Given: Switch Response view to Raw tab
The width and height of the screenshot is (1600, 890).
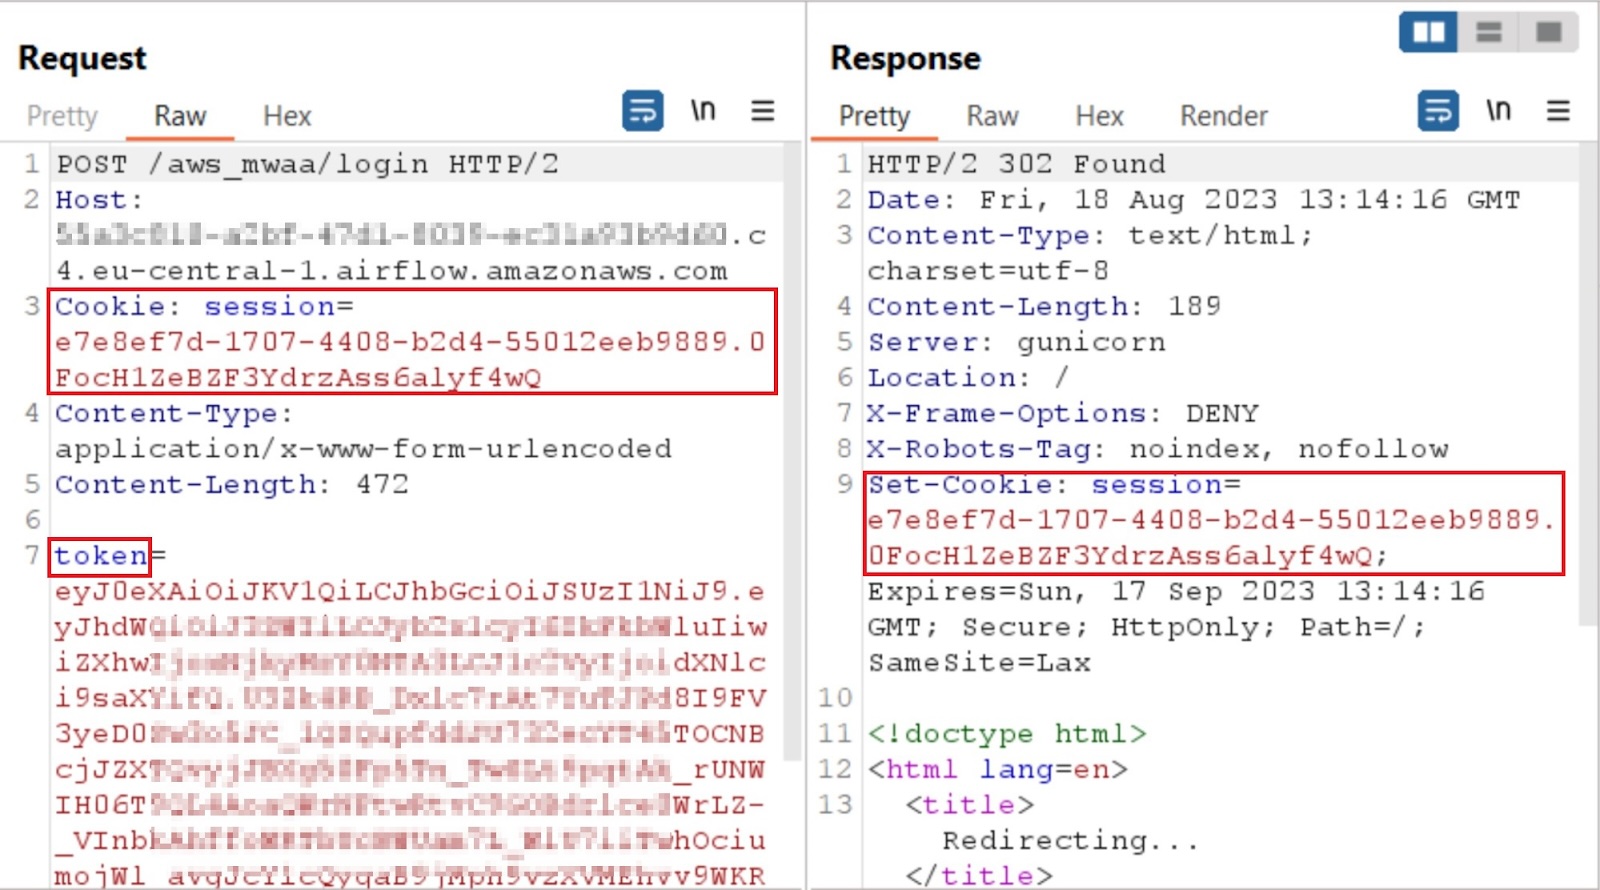Looking at the screenshot, I should tap(992, 116).
